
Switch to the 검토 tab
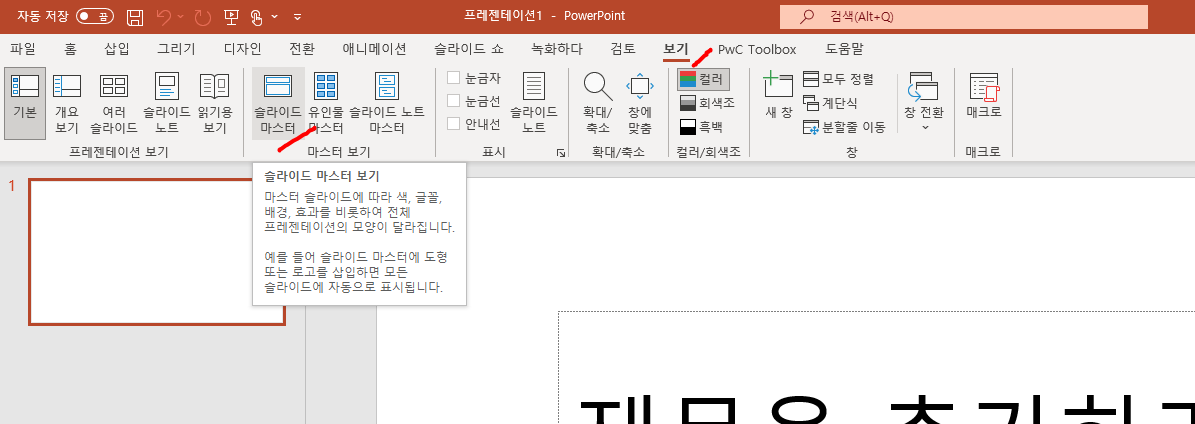point(623,50)
